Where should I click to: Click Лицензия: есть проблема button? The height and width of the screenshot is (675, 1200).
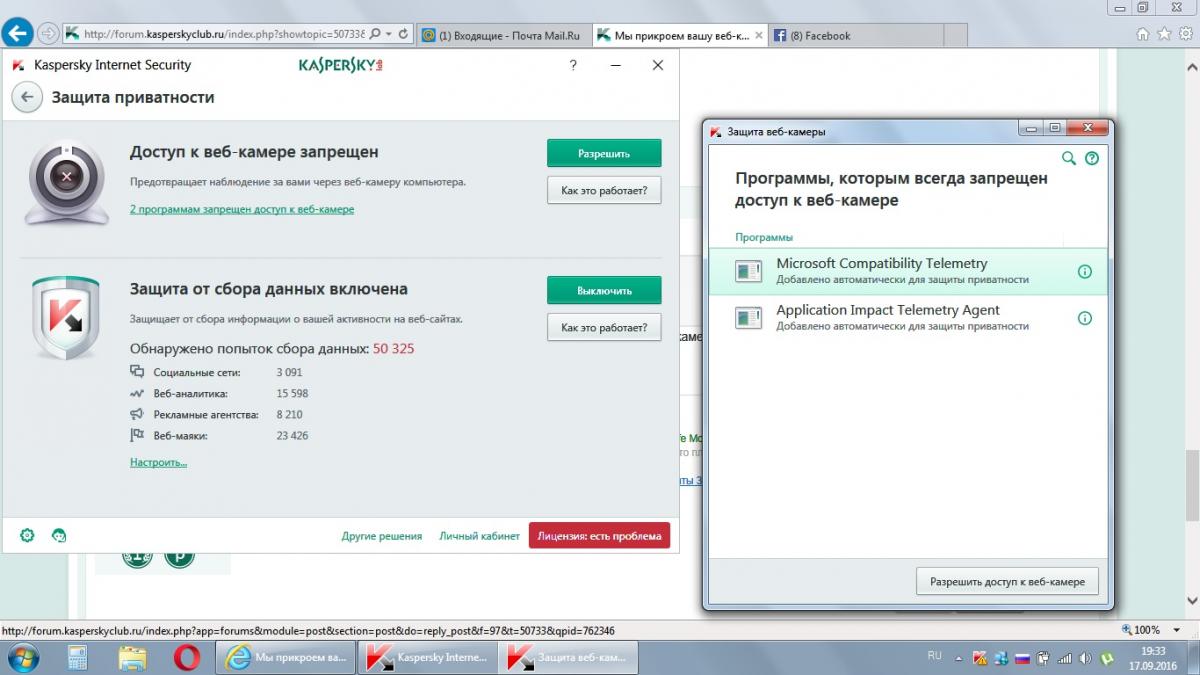click(599, 536)
